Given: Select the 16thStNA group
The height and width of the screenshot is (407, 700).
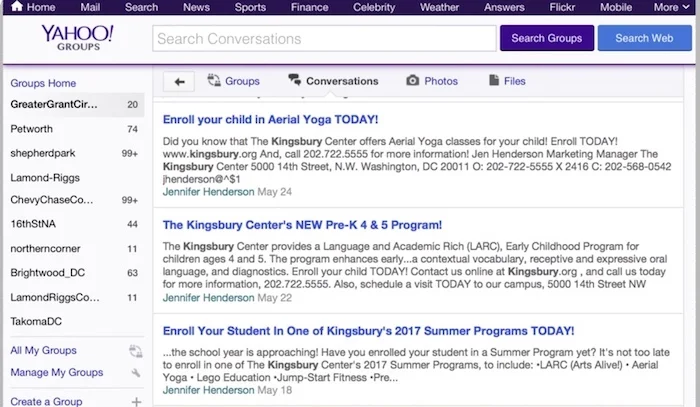Looking at the screenshot, I should pos(33,224).
